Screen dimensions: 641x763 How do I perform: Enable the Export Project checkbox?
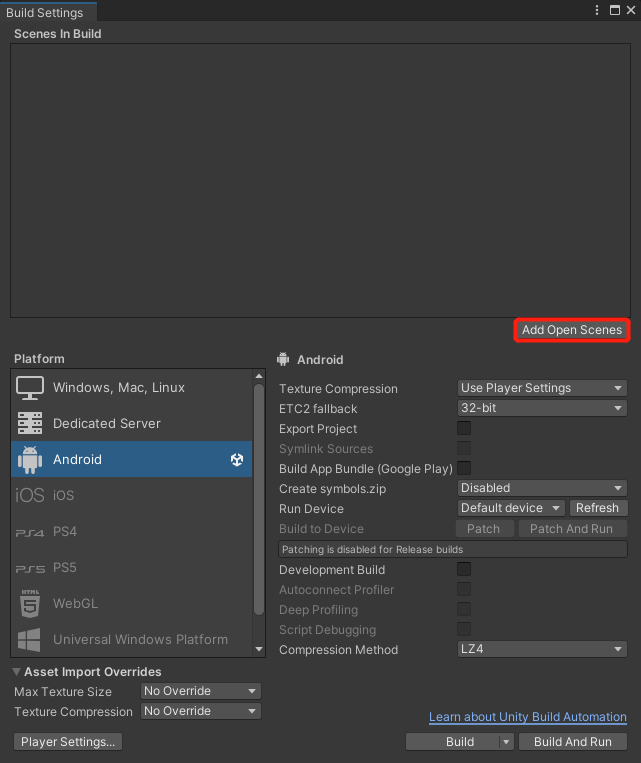click(x=464, y=428)
